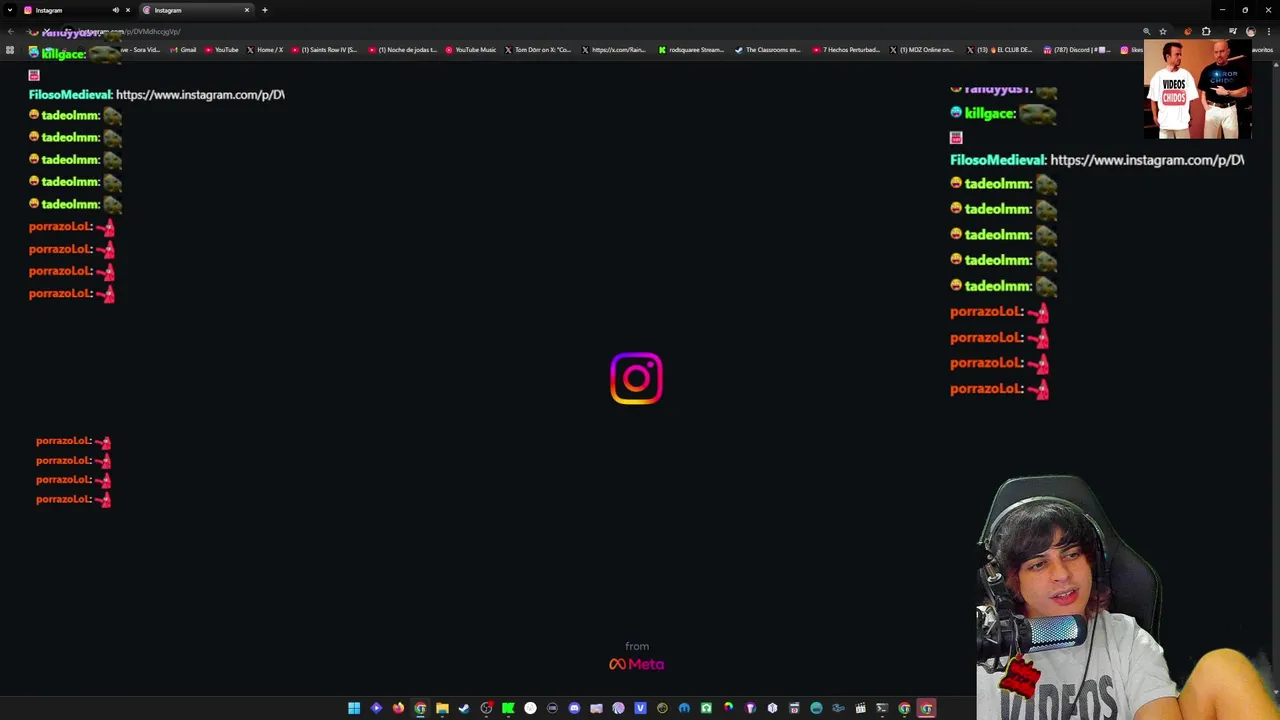Mute the first Instagram tab's audio
The width and height of the screenshot is (1280, 720).
[115, 10]
